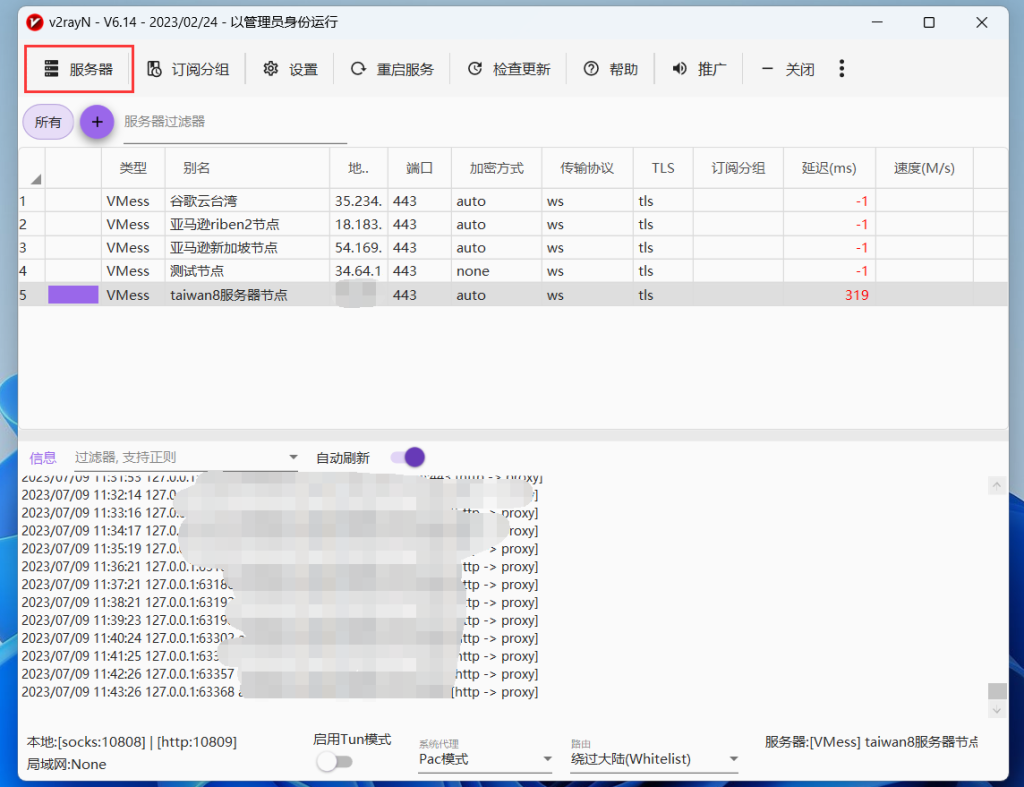1024x787 pixels.
Task: Click the 2023/07/09 11:43:26 log line
Action: (280, 692)
